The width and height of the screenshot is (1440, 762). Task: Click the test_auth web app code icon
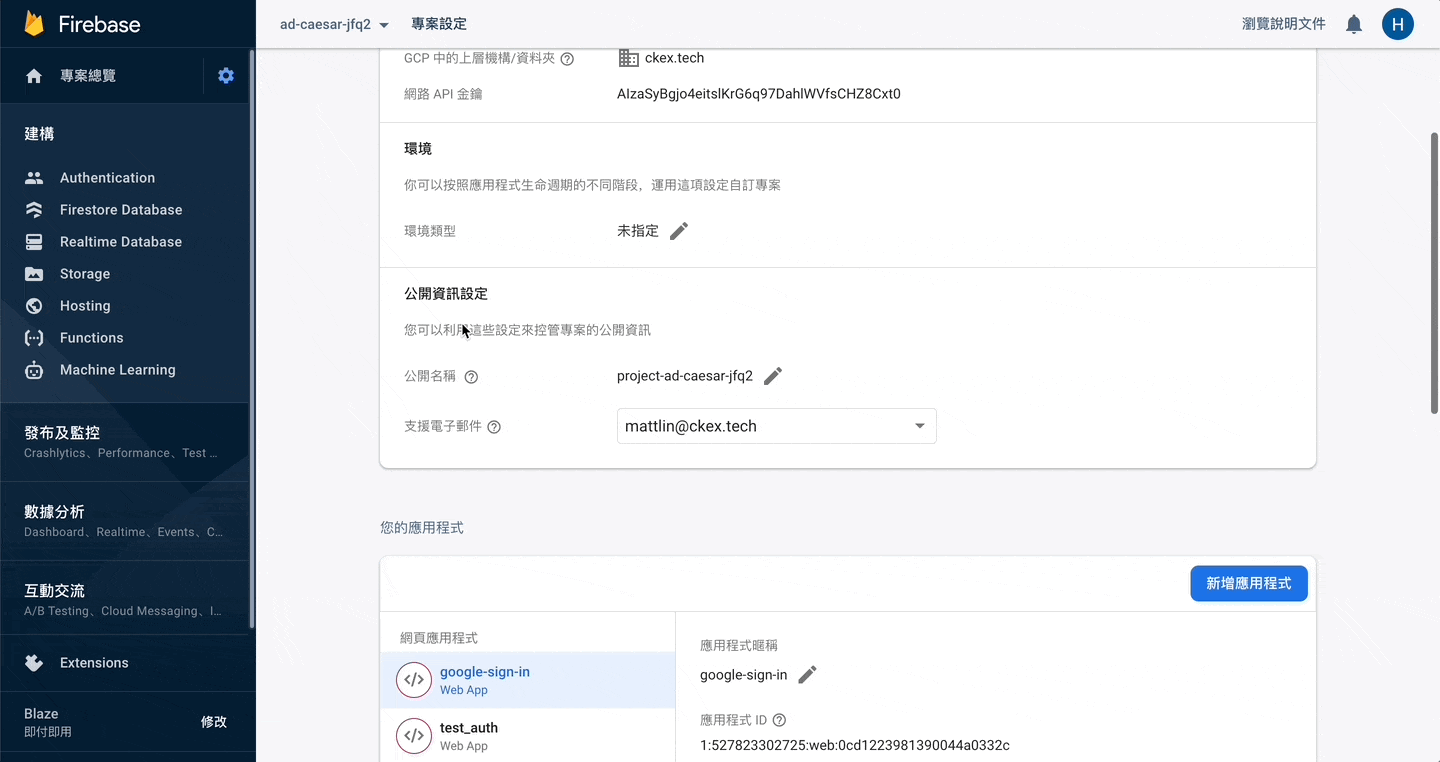tap(414, 736)
